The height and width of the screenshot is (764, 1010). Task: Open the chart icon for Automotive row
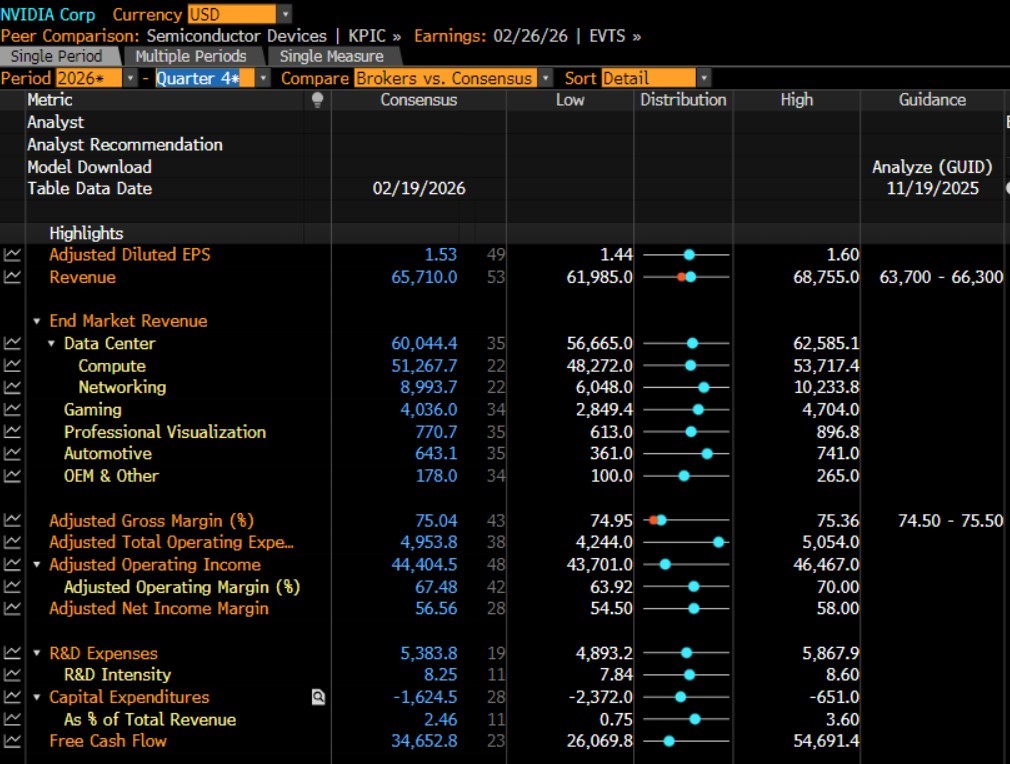[x=12, y=454]
